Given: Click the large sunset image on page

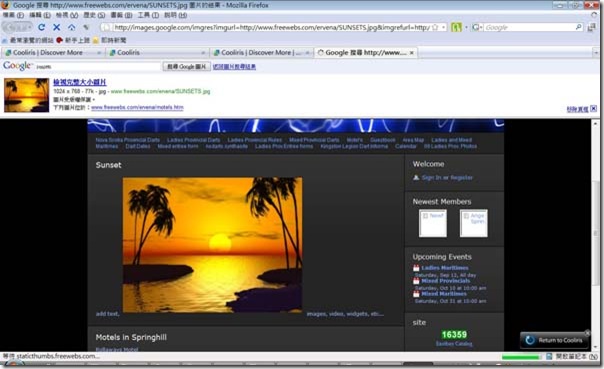Looking at the screenshot, I should (x=212, y=245).
